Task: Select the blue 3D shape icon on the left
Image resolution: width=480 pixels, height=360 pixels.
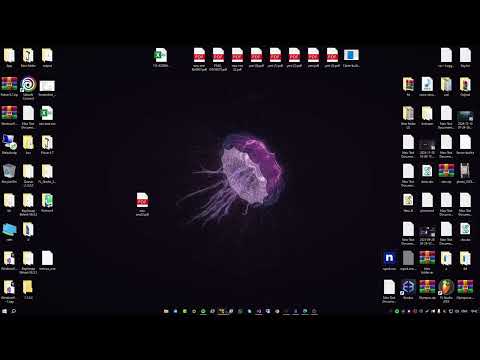Action: [9, 230]
